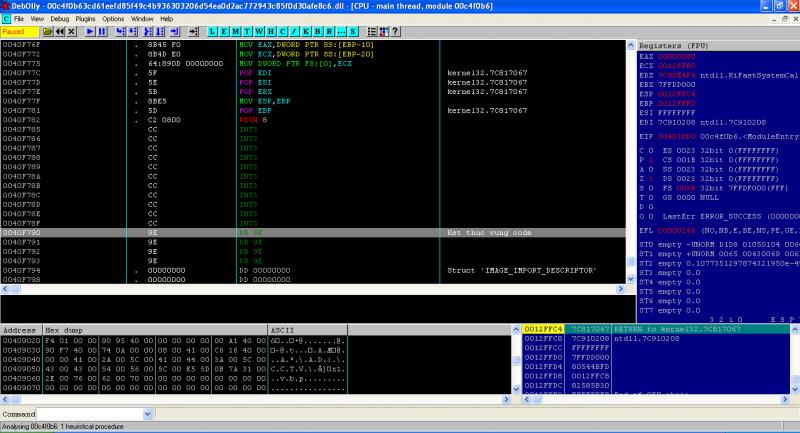Show Executable modules with E button
Screen dimensions: 800x433
(x=224, y=32)
